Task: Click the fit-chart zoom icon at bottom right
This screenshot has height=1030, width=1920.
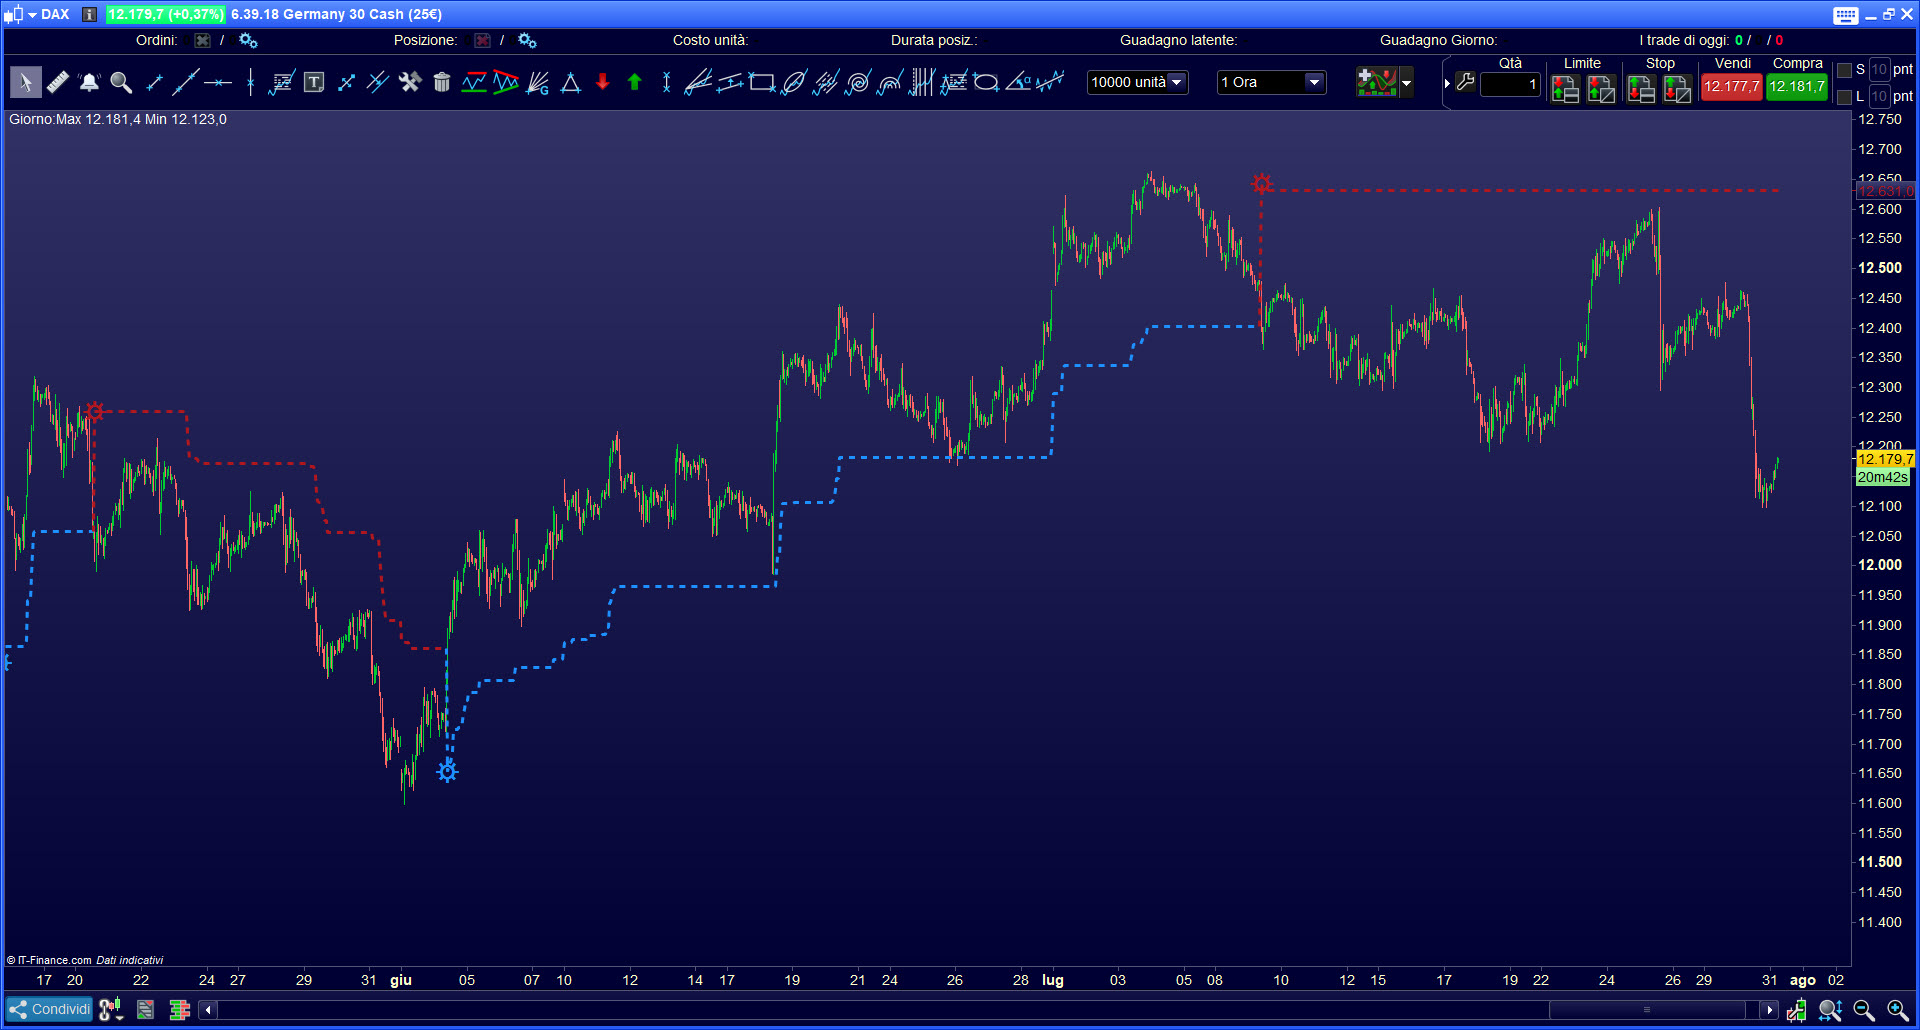Action: tap(1830, 1010)
